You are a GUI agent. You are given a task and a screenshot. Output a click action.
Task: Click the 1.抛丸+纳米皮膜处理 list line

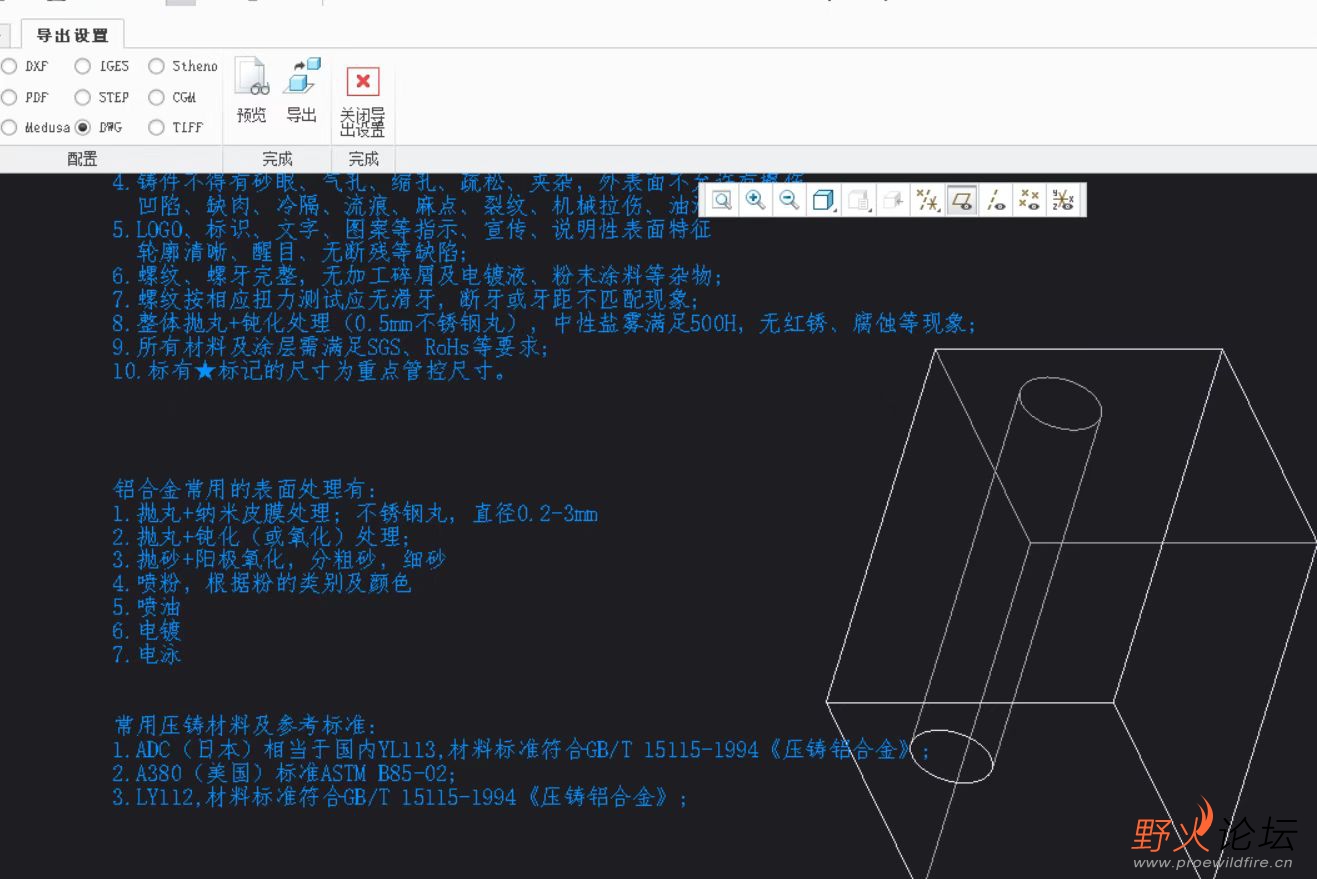tap(355, 514)
